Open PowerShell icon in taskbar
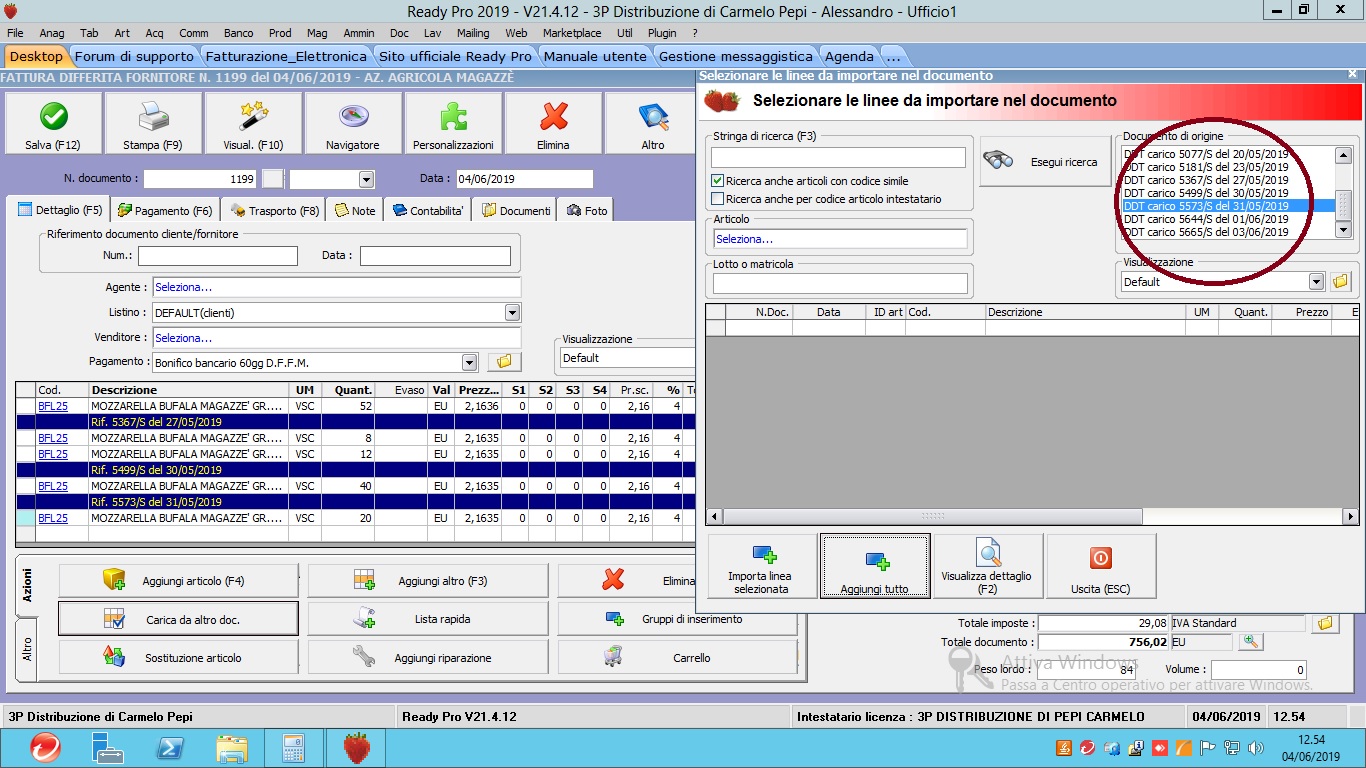 click(170, 747)
